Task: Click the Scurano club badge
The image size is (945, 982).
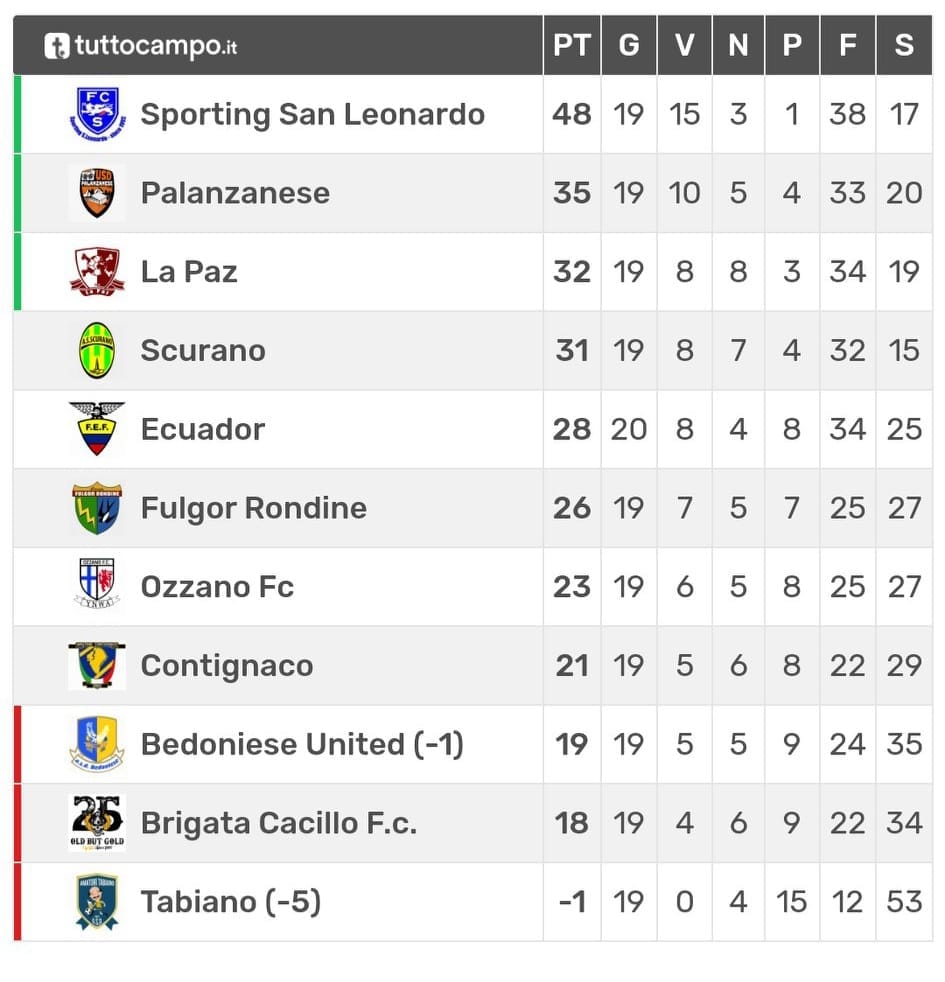Action: coord(97,350)
